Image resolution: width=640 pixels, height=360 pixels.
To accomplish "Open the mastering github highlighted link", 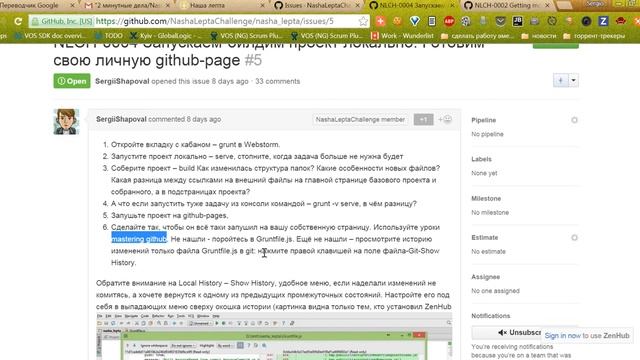I will (139, 239).
